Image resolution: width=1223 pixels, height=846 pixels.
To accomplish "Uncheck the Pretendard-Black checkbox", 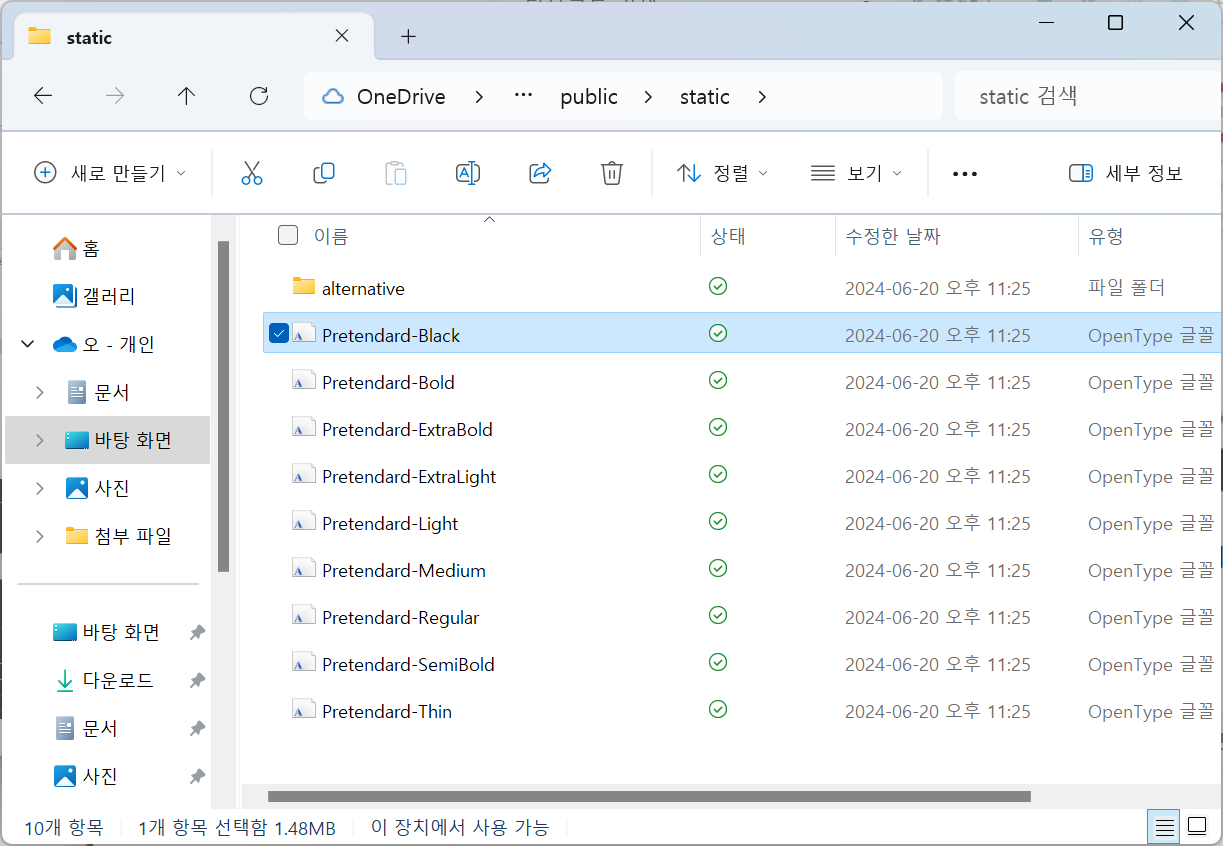I will point(279,333).
